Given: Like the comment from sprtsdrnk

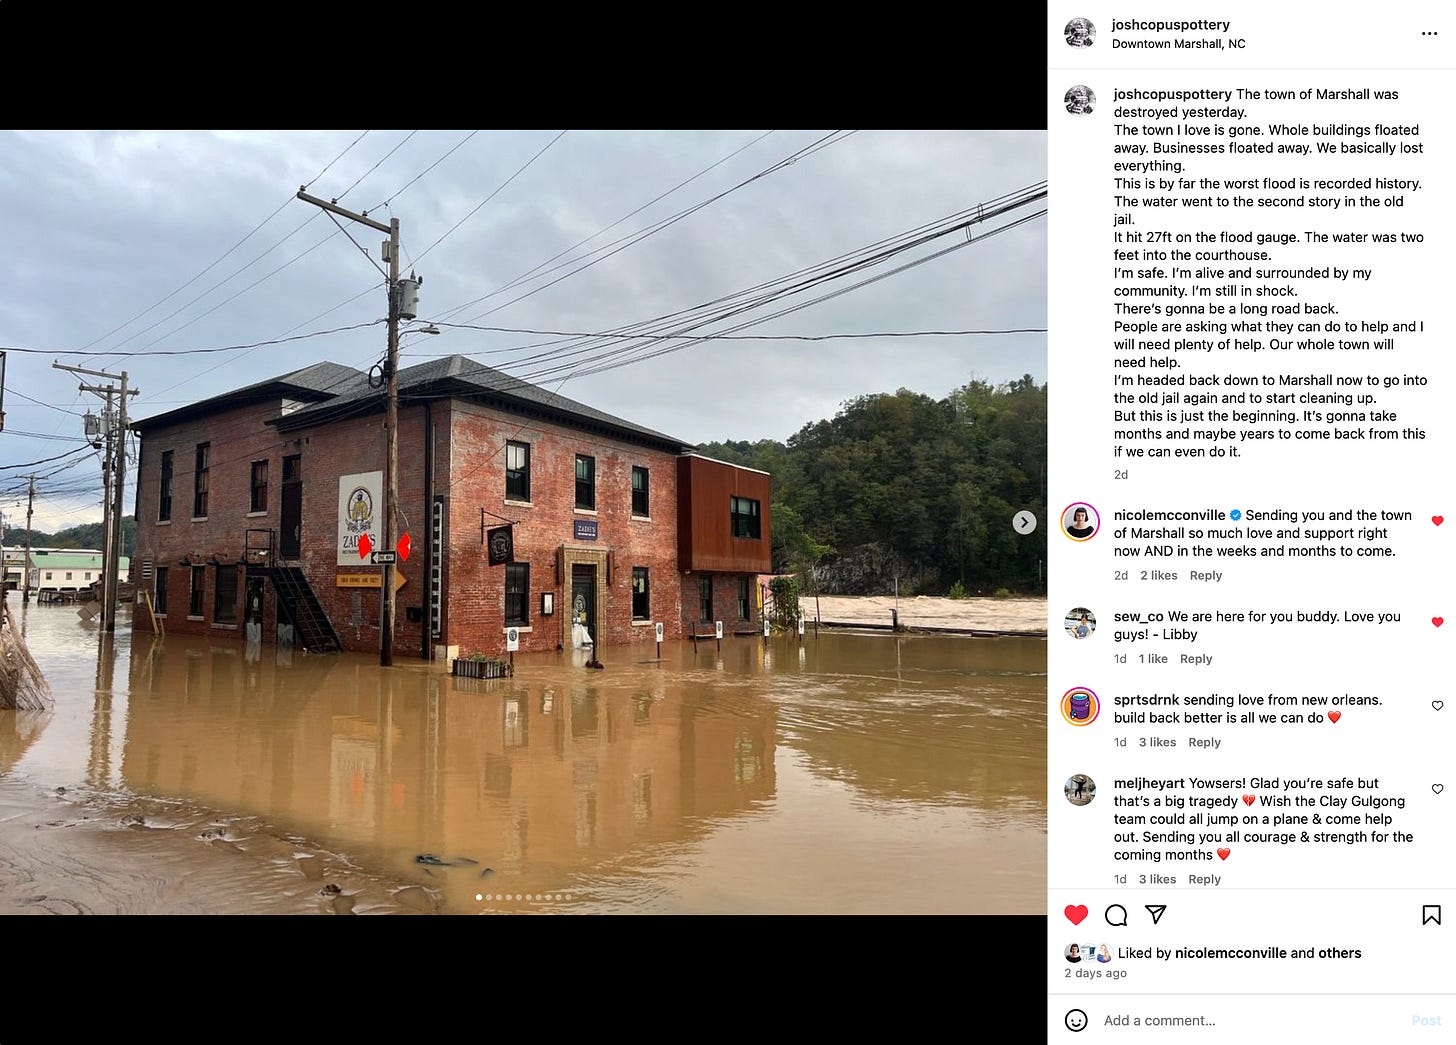Looking at the screenshot, I should point(1437,706).
